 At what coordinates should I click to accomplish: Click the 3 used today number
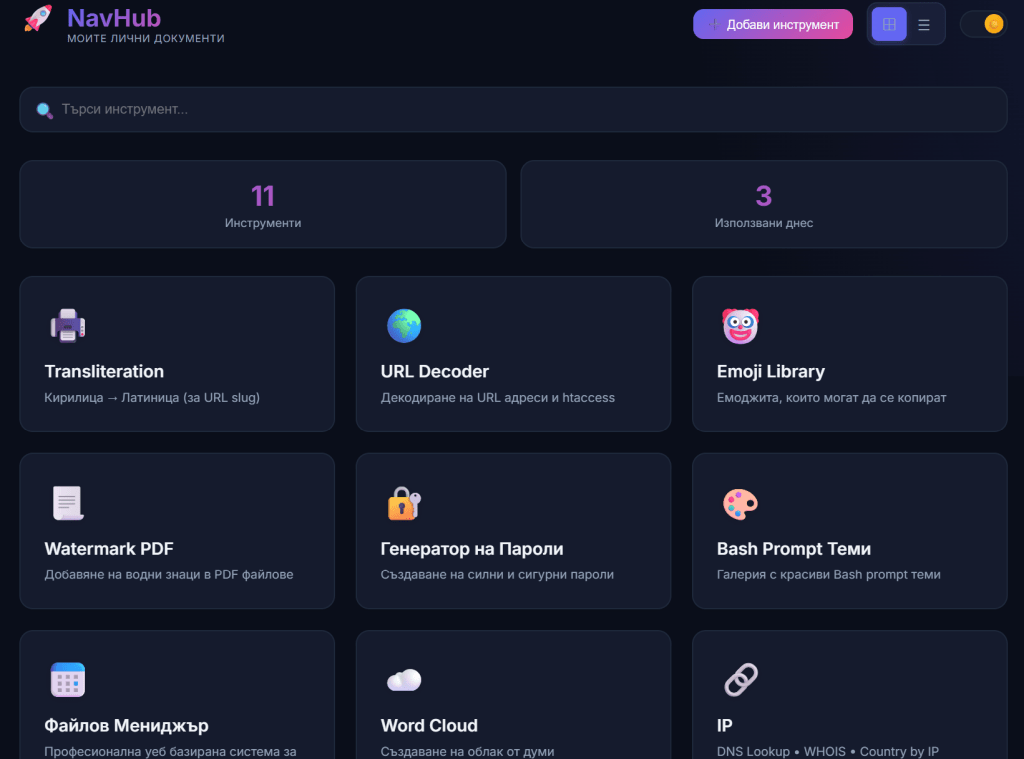[x=763, y=196]
